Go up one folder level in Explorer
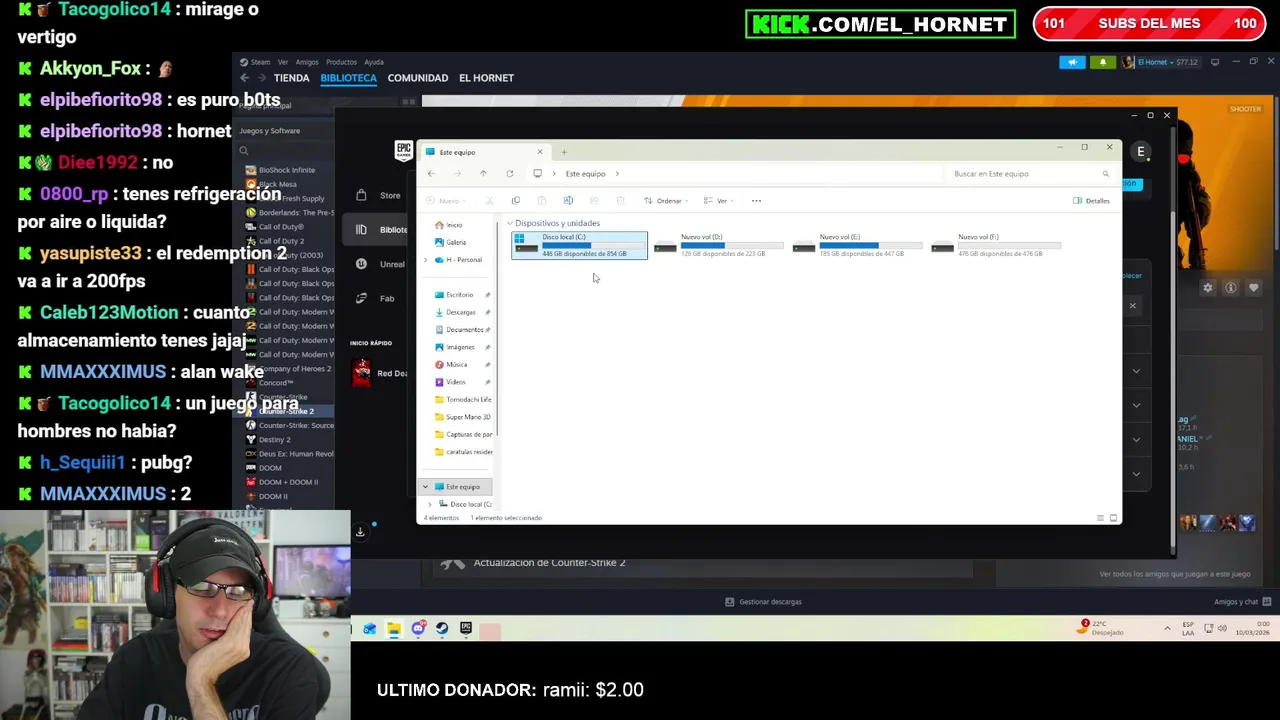The height and width of the screenshot is (720, 1280). pos(483,174)
